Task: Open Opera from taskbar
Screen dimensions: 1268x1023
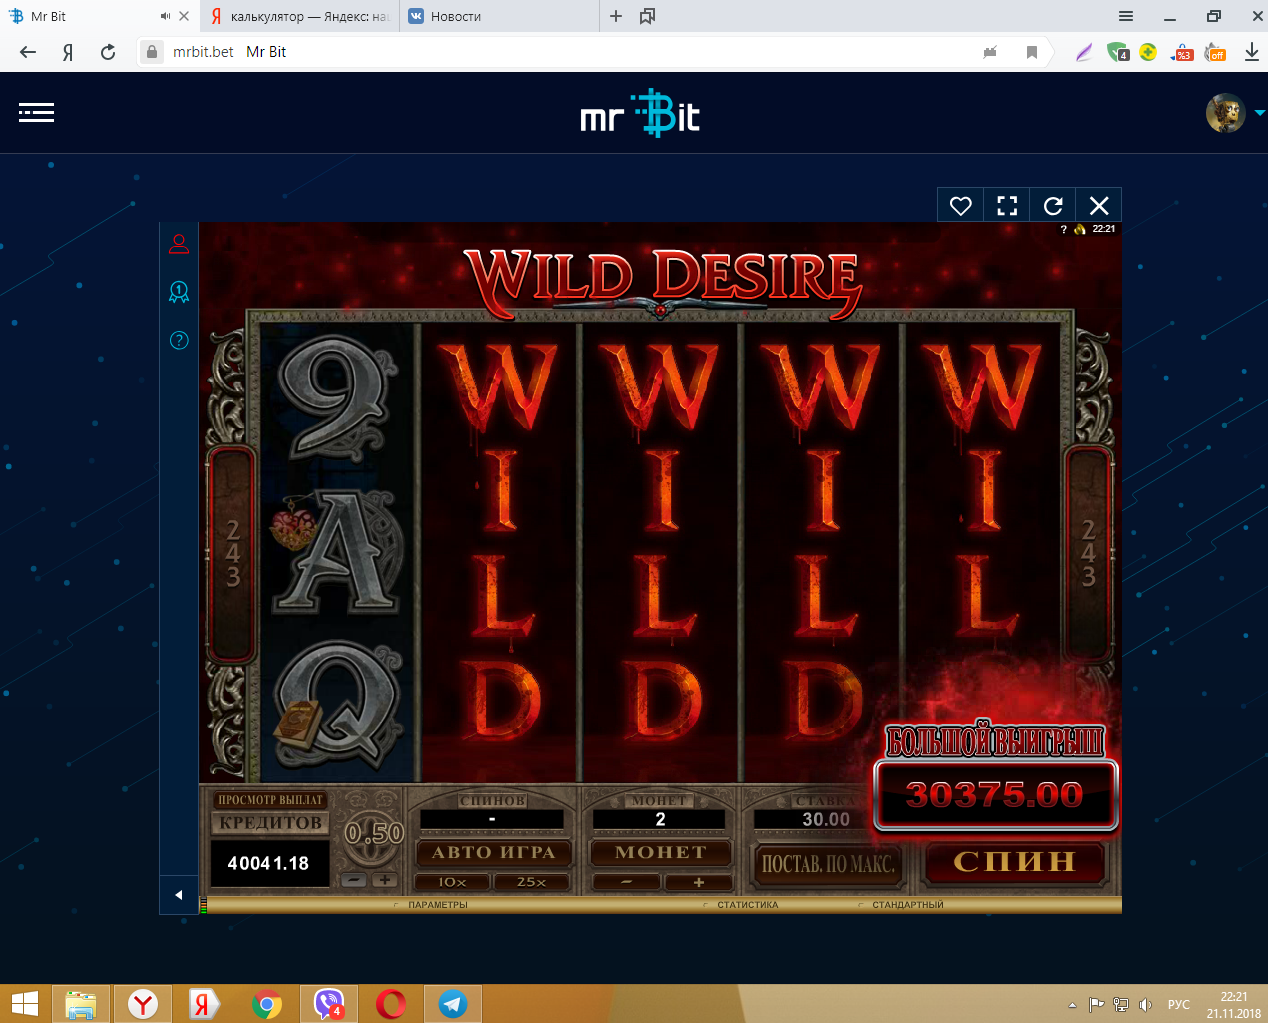Action: click(390, 1004)
